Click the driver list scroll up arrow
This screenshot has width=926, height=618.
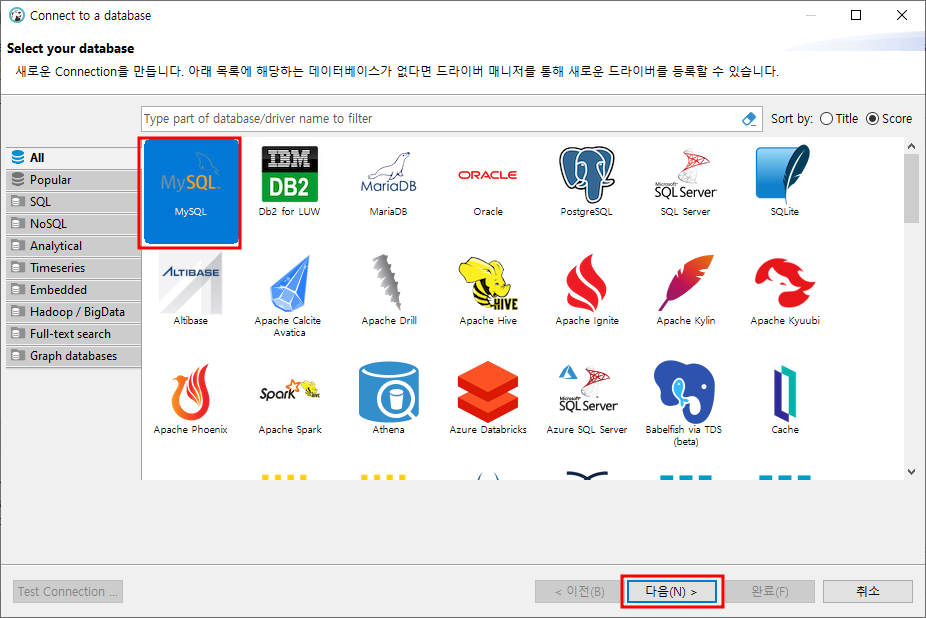[911, 146]
